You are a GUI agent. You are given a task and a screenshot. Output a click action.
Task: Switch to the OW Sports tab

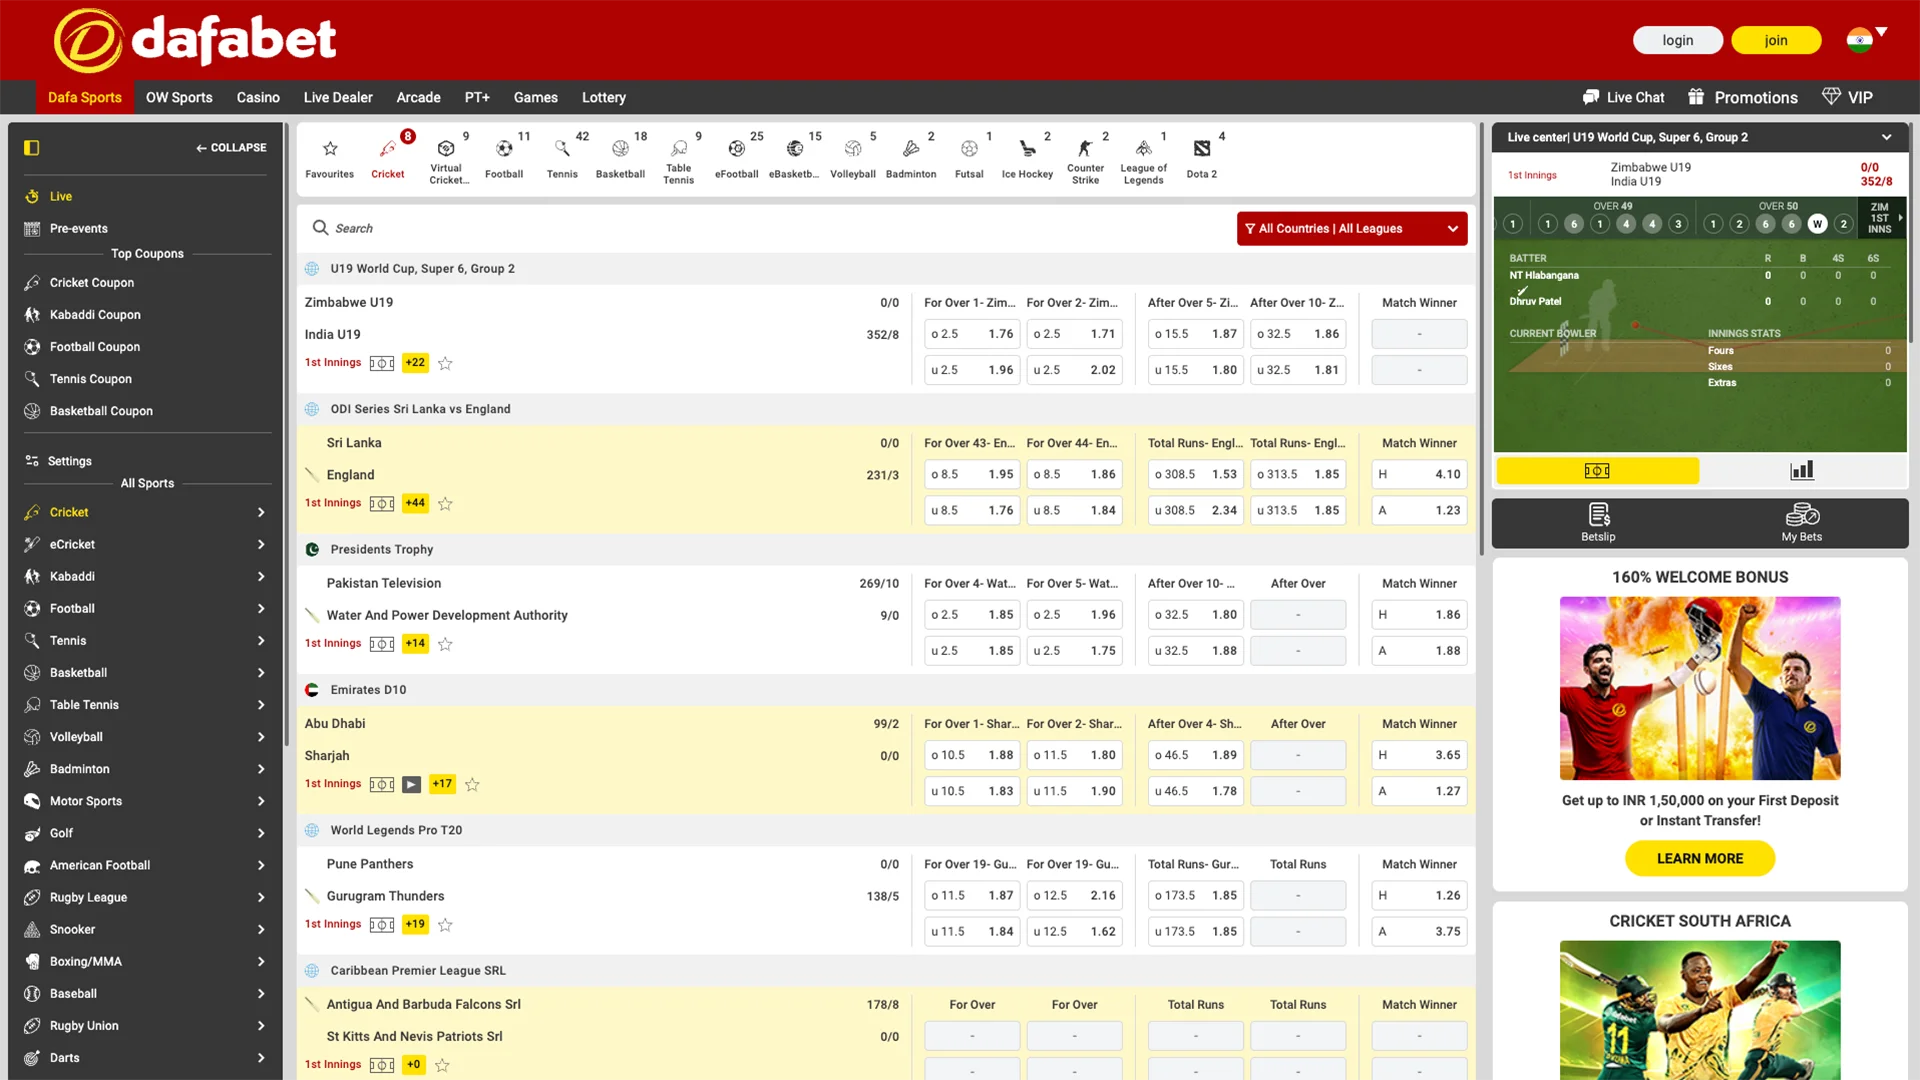tap(179, 98)
